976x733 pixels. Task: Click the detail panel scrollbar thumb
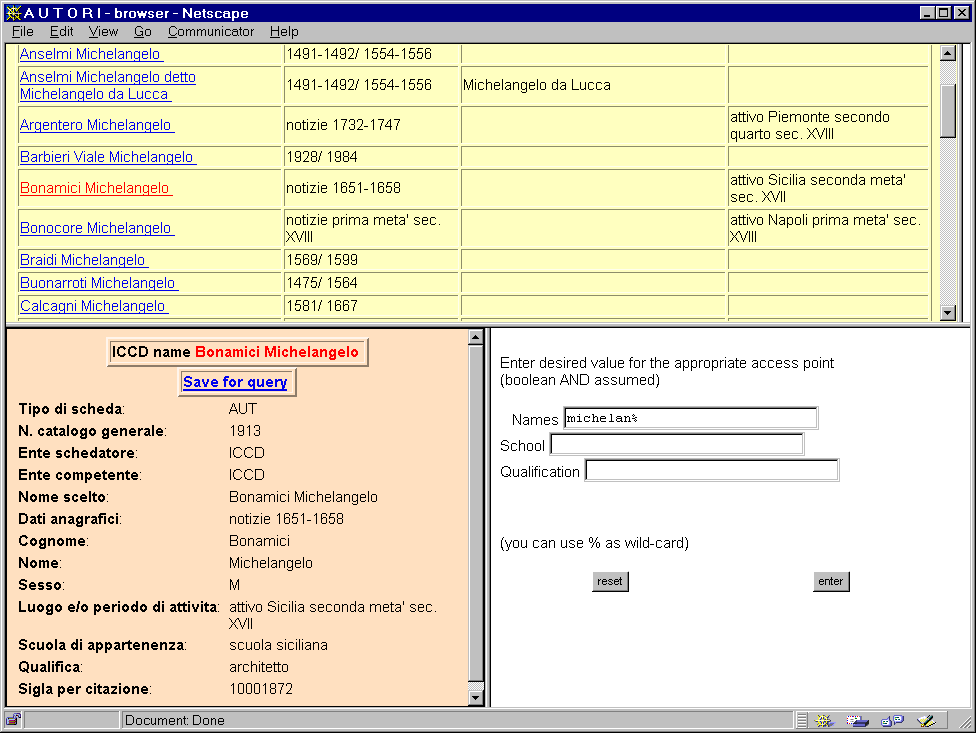[476, 513]
